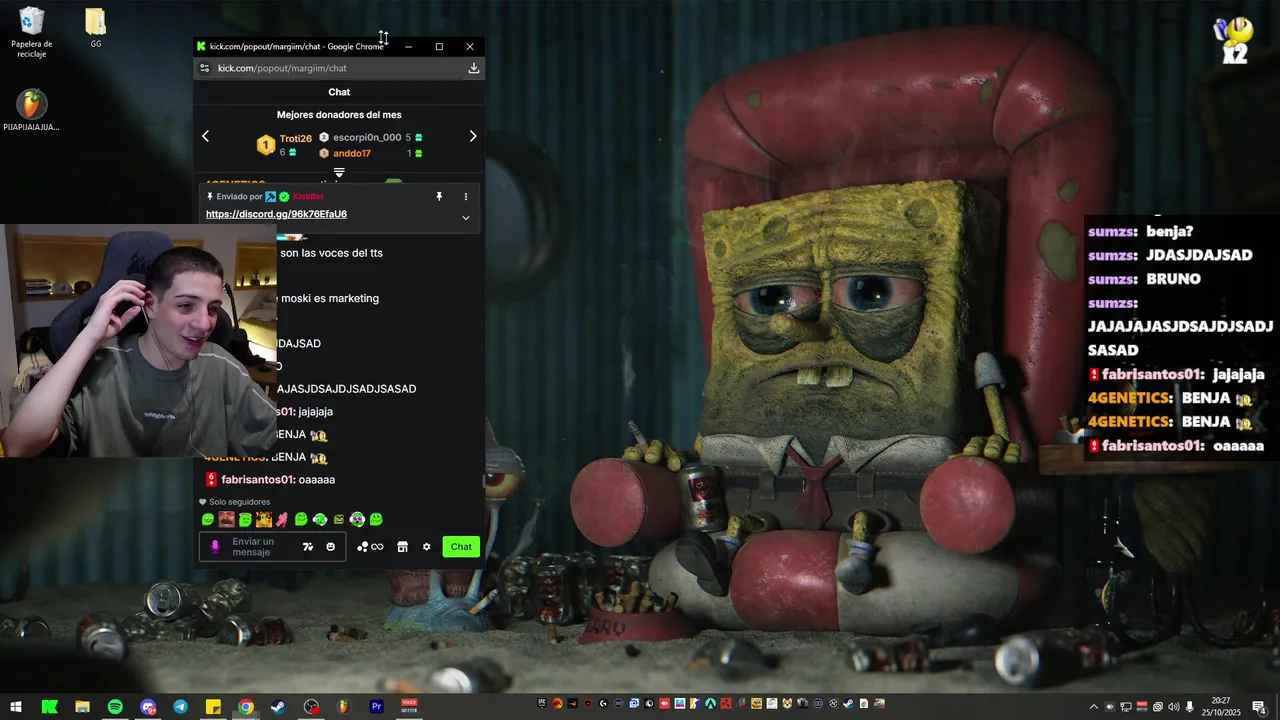Open the Windows Start menu

[x=16, y=707]
